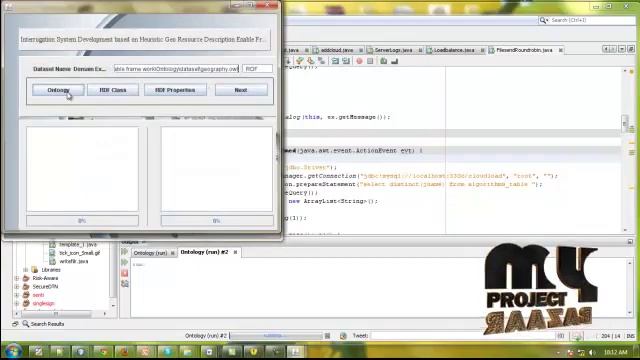Viewport: 640px width, 360px height.
Task: Expand the SecureDTN project node
Action: click(x=17, y=287)
